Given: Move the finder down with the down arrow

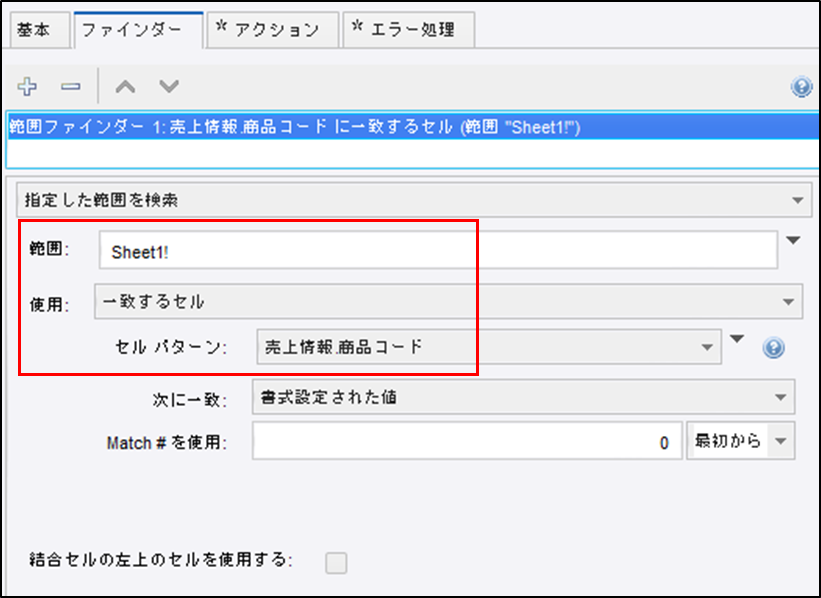Looking at the screenshot, I should pyautogui.click(x=169, y=86).
